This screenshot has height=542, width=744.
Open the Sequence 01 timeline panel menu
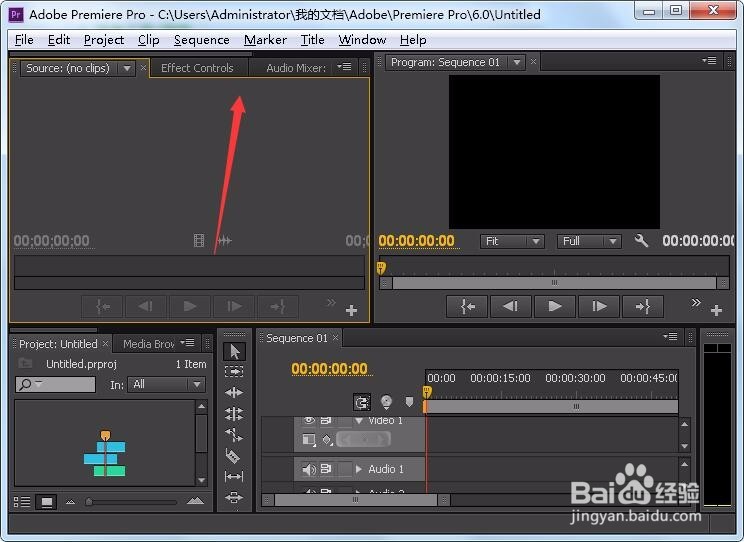point(670,336)
